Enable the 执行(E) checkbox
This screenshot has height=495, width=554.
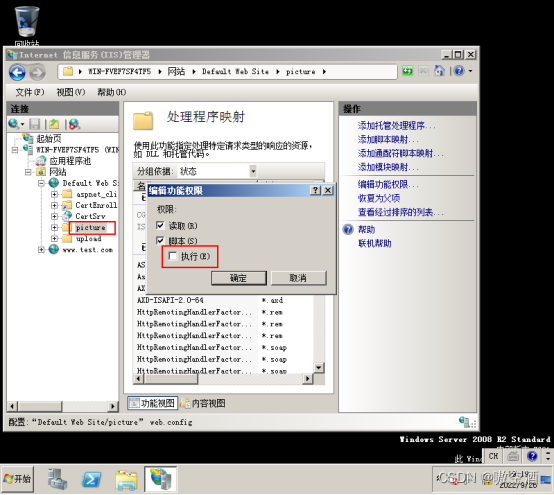click(x=173, y=256)
